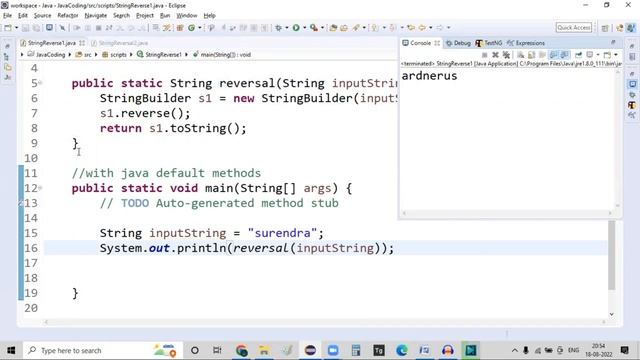Switch to the Expressions view tab
The height and width of the screenshot is (360, 640).
[526, 43]
